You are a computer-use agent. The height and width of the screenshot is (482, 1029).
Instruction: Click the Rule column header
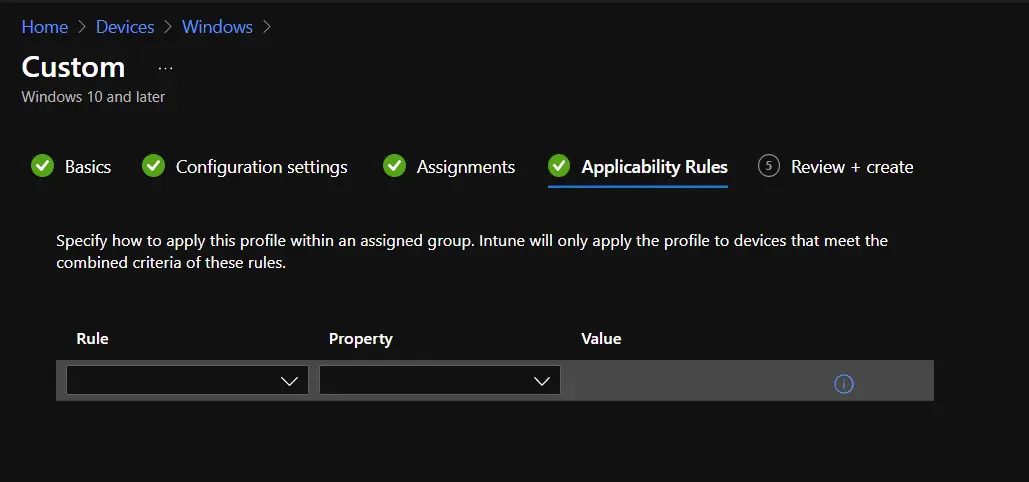point(93,339)
